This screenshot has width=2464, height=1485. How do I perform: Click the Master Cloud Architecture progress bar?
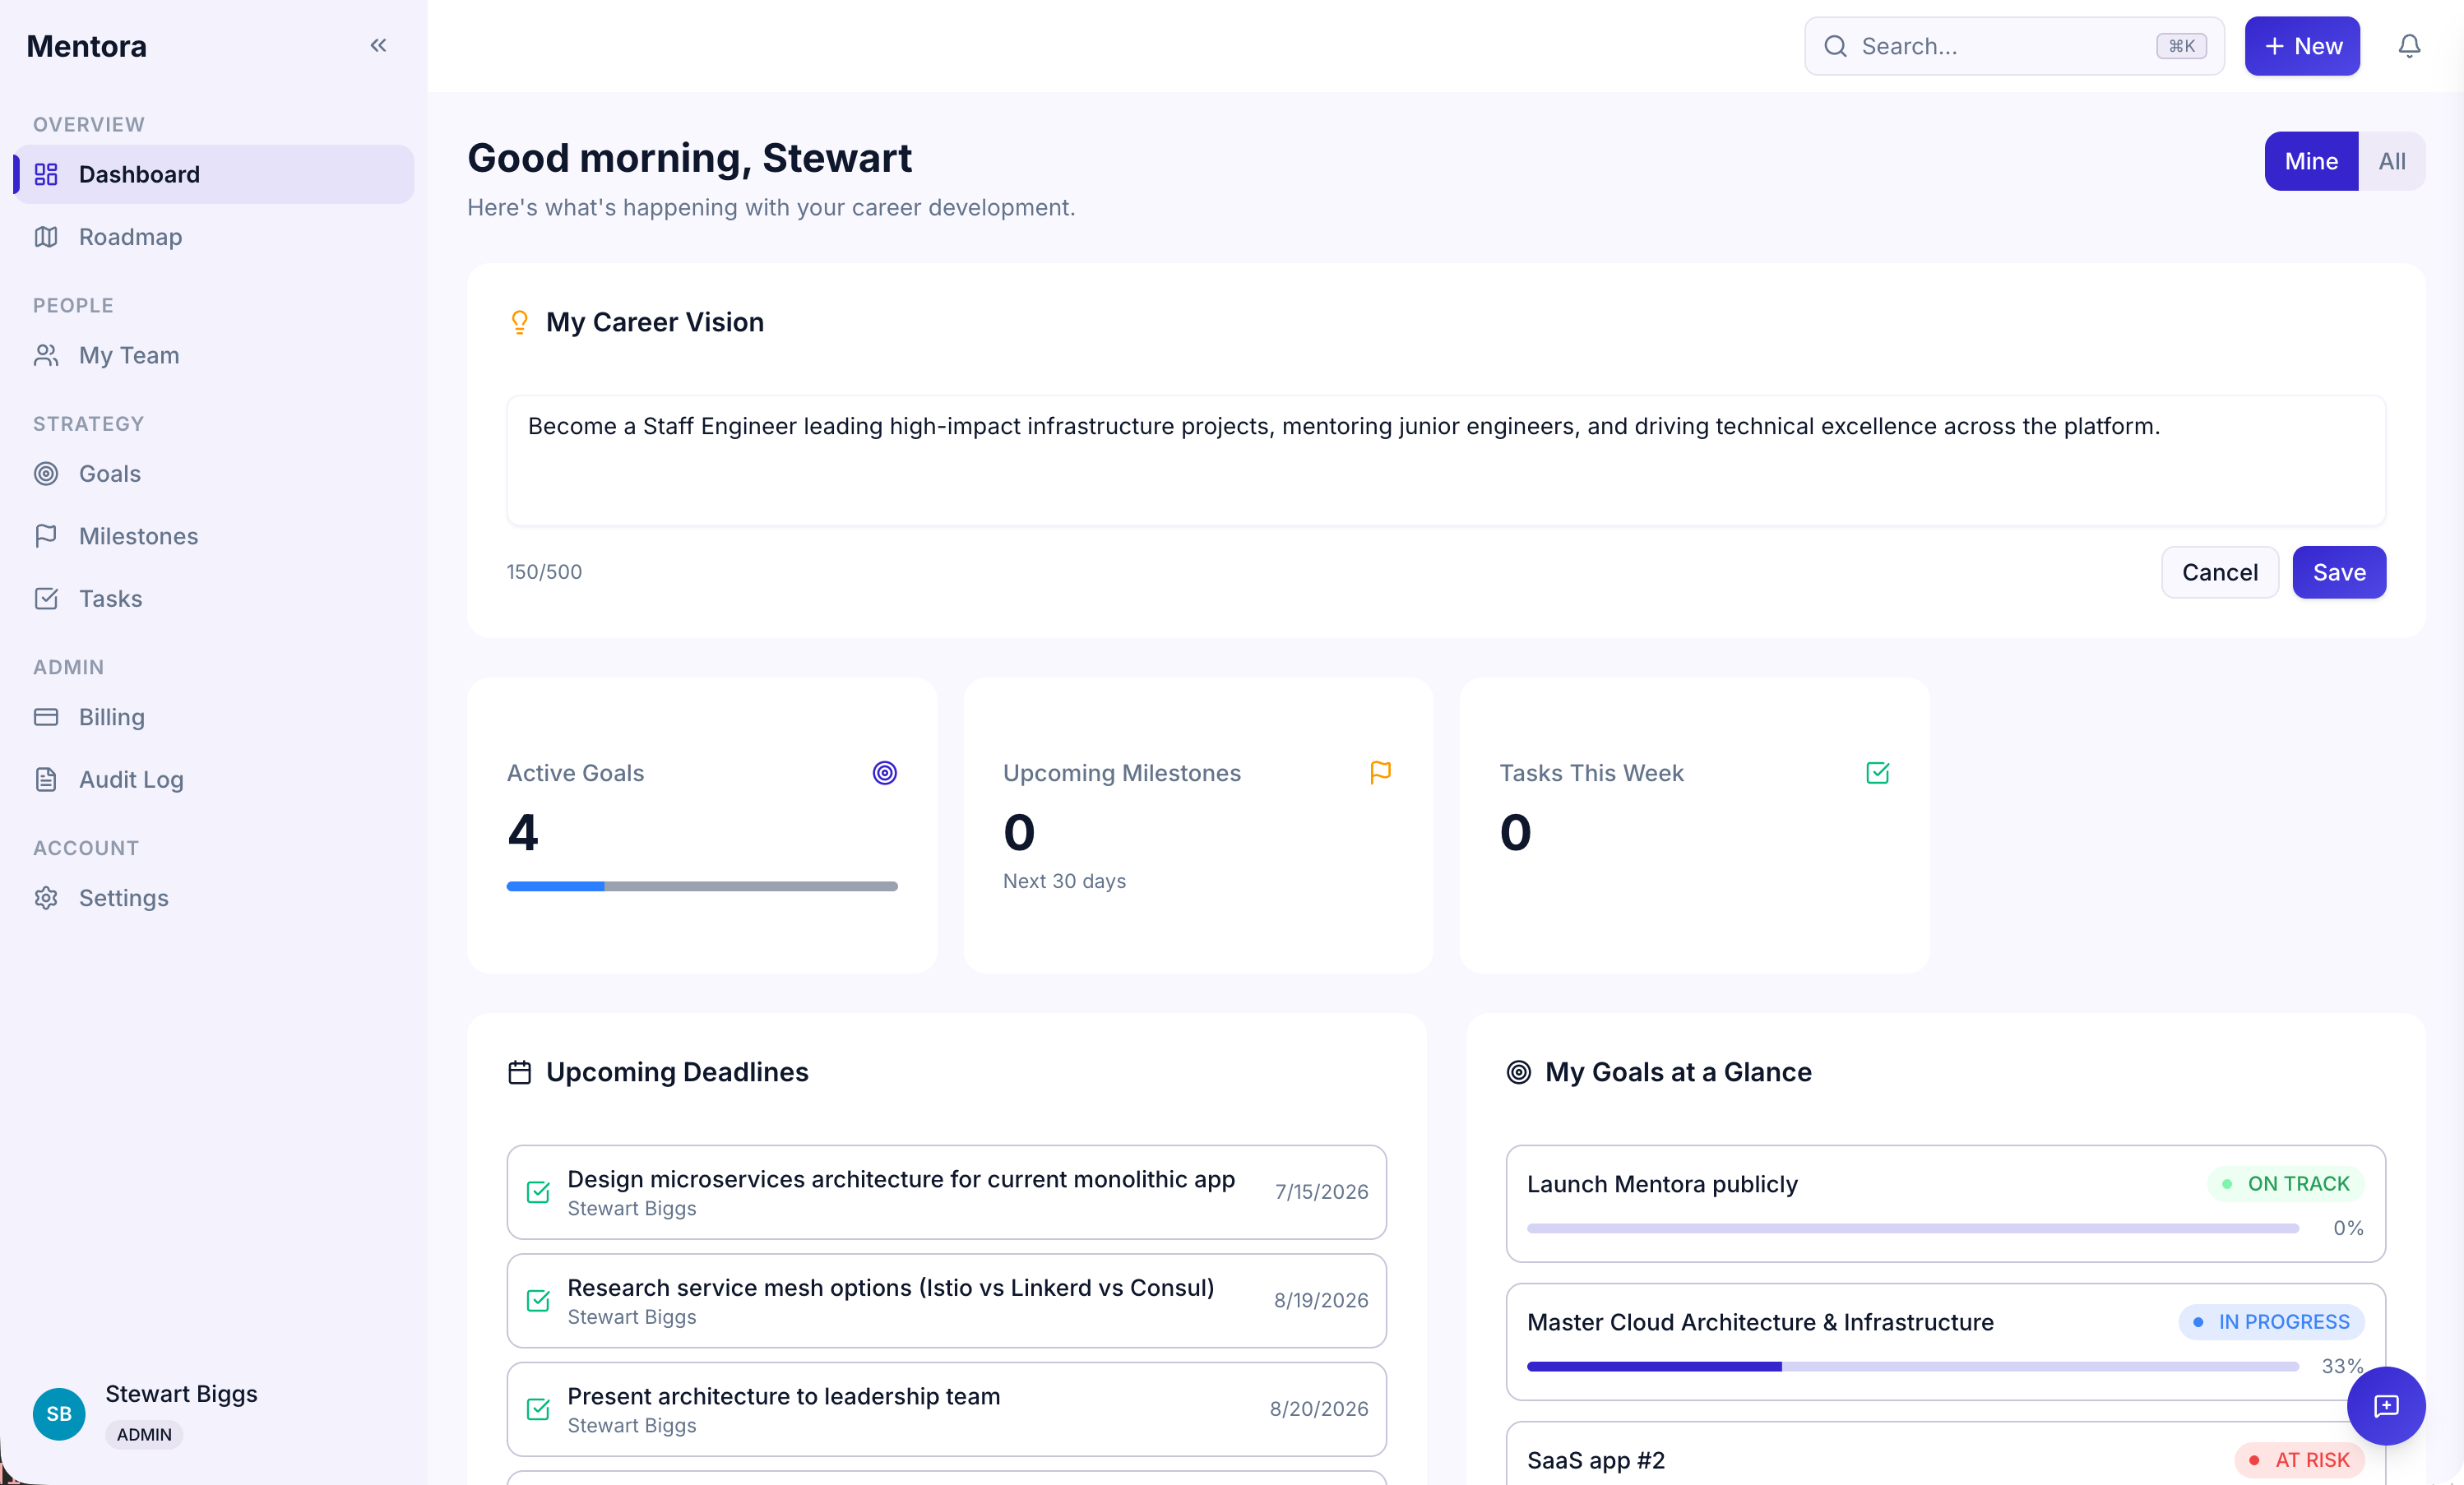point(1912,1366)
